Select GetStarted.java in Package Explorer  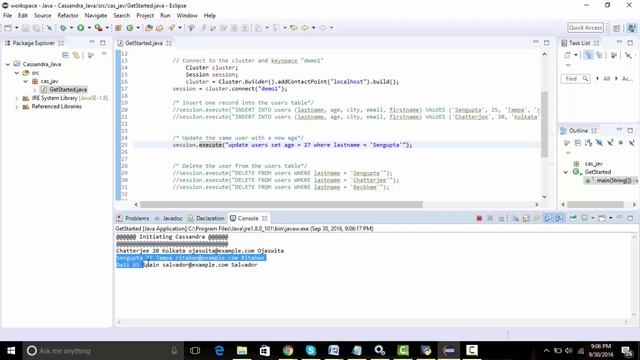pos(64,89)
